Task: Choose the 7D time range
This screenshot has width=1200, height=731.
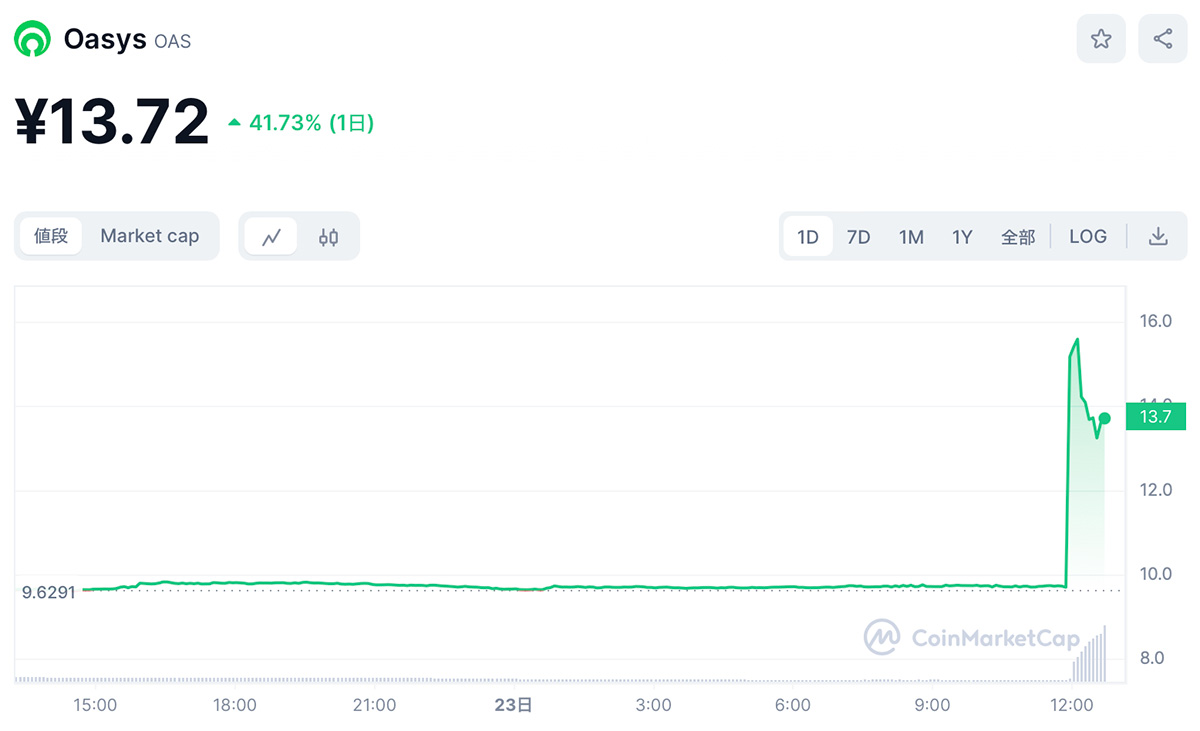Action: coord(859,237)
